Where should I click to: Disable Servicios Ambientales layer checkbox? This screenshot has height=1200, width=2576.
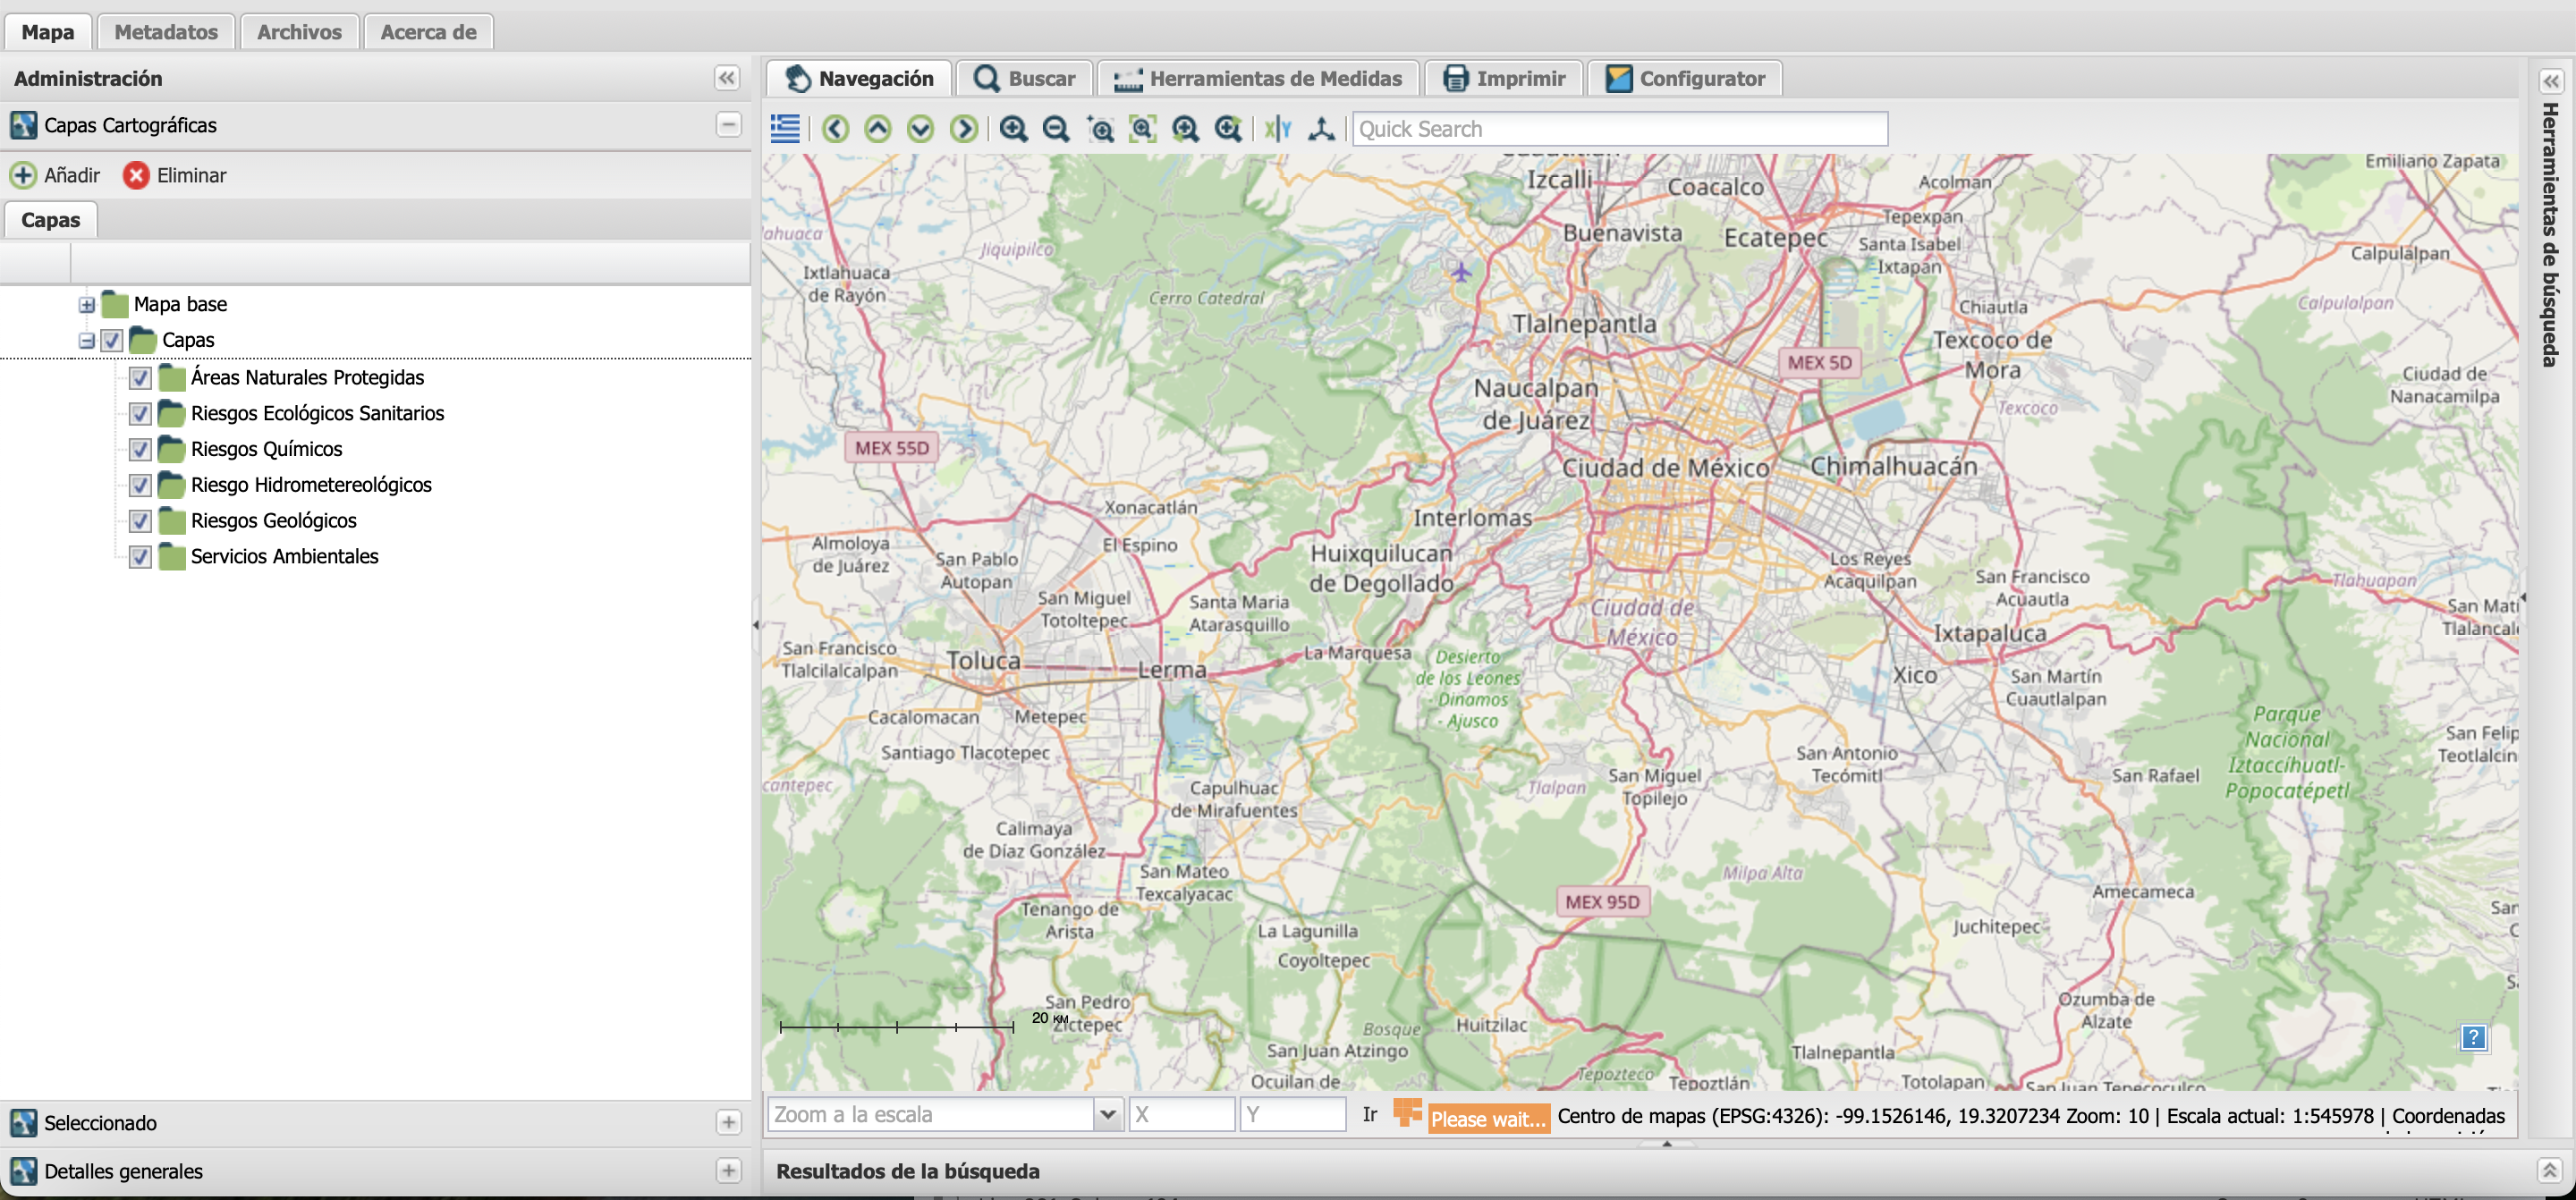coord(140,557)
